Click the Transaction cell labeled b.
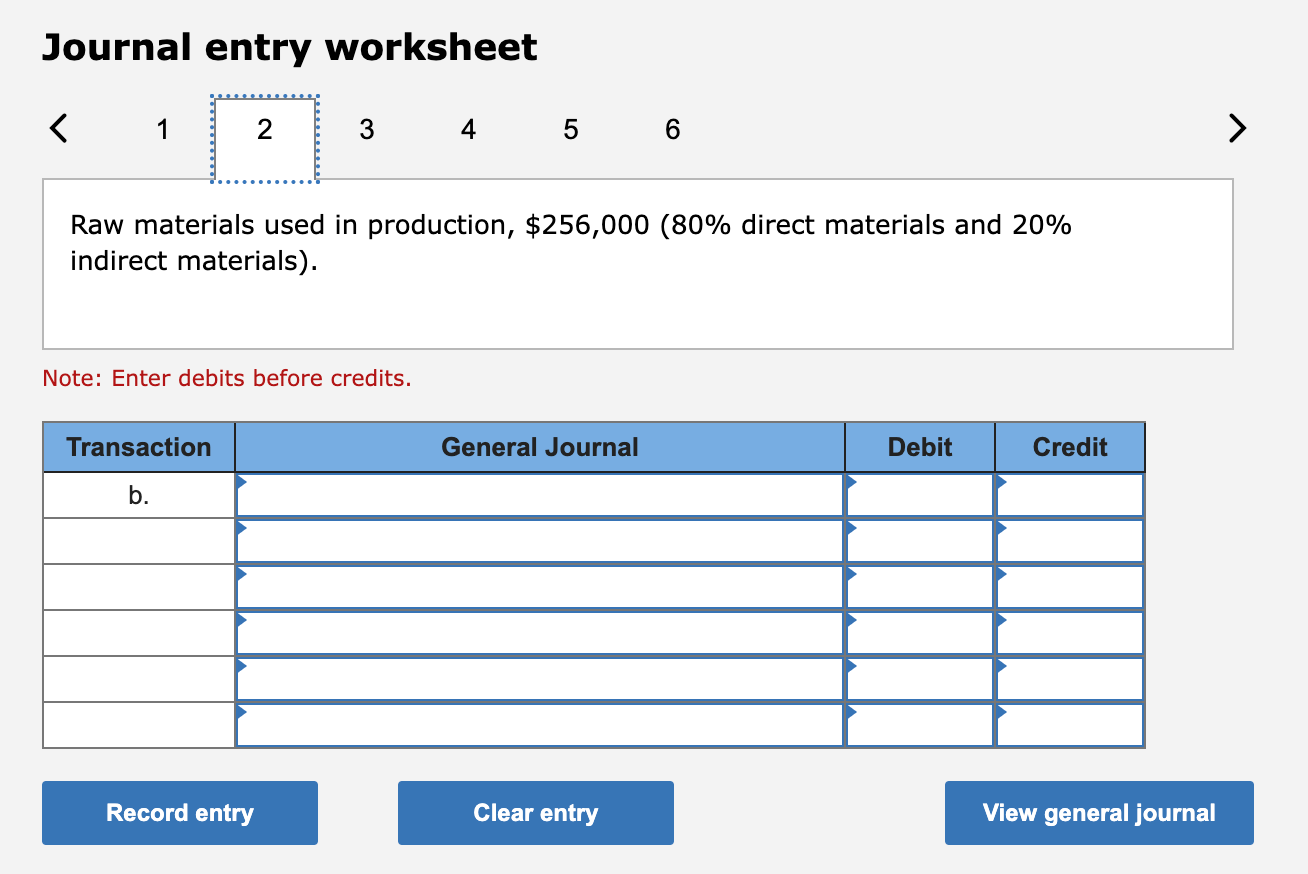The width and height of the screenshot is (1308, 874). click(138, 494)
